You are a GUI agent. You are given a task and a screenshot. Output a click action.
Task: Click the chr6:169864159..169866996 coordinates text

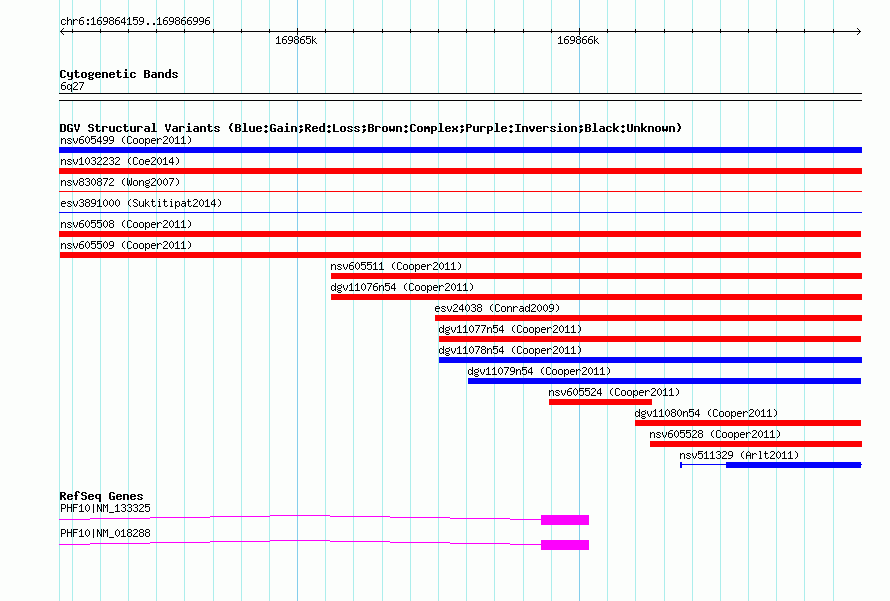click(135, 21)
